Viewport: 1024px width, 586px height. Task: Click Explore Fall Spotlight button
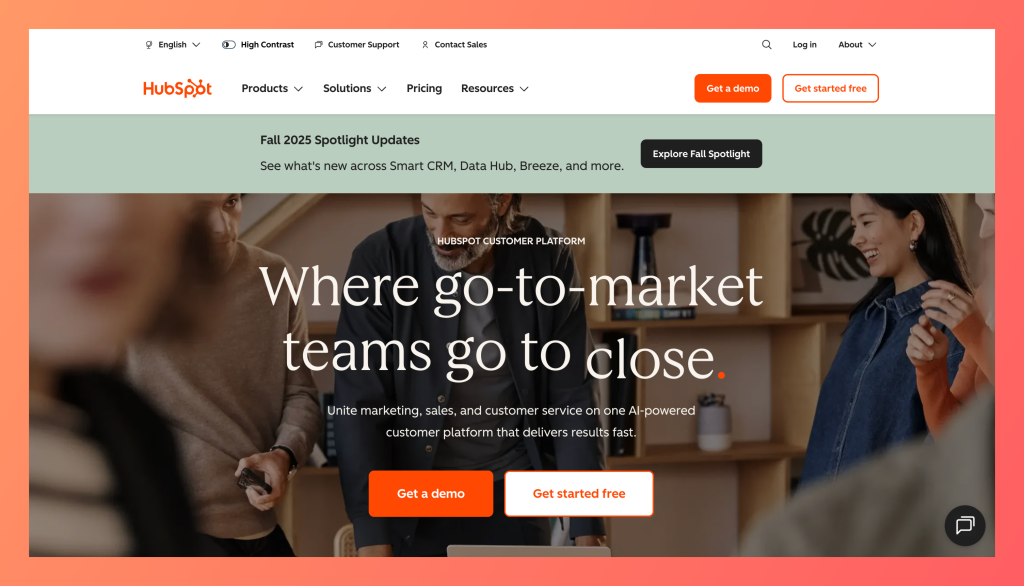coord(701,154)
